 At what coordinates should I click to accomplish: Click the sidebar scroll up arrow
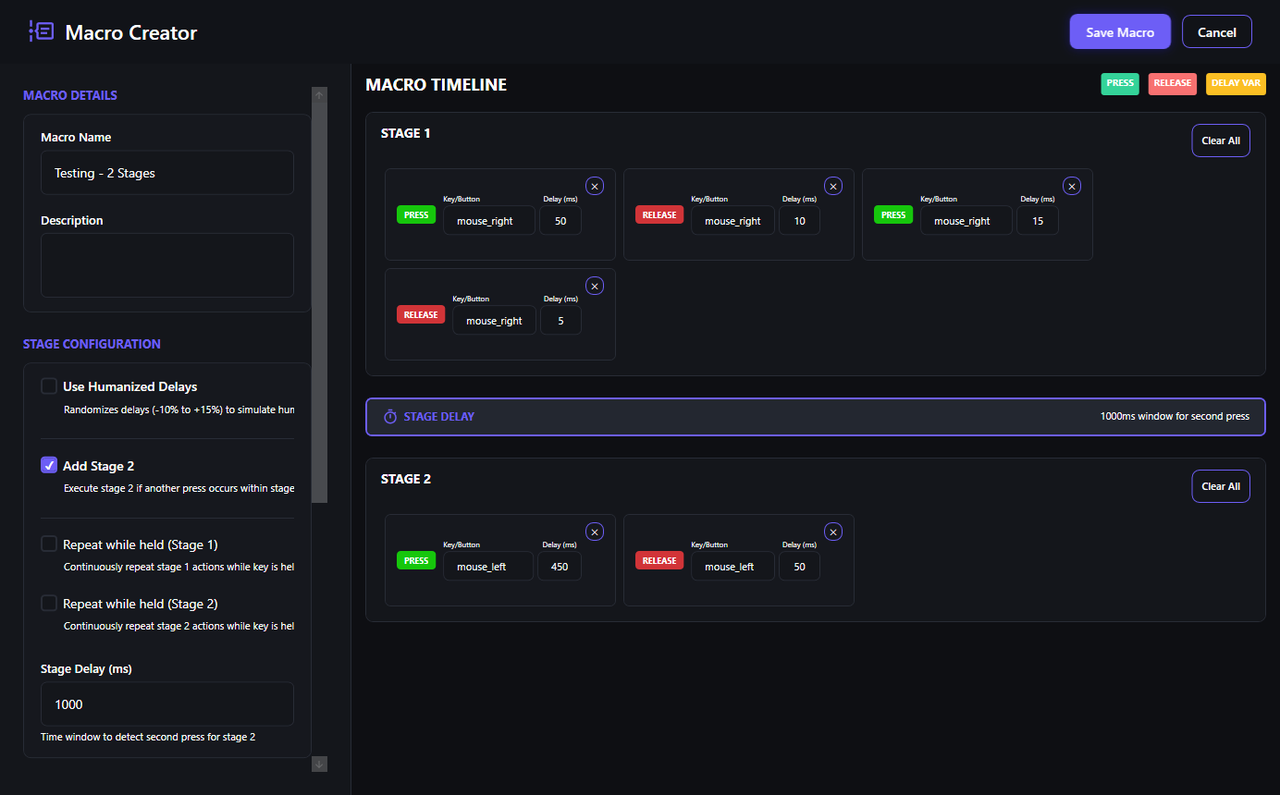click(x=320, y=95)
